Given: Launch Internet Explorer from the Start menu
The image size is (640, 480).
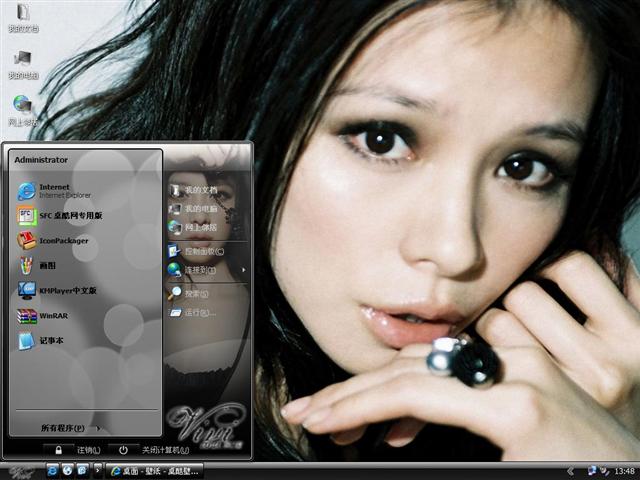Looking at the screenshot, I should click(54, 191).
